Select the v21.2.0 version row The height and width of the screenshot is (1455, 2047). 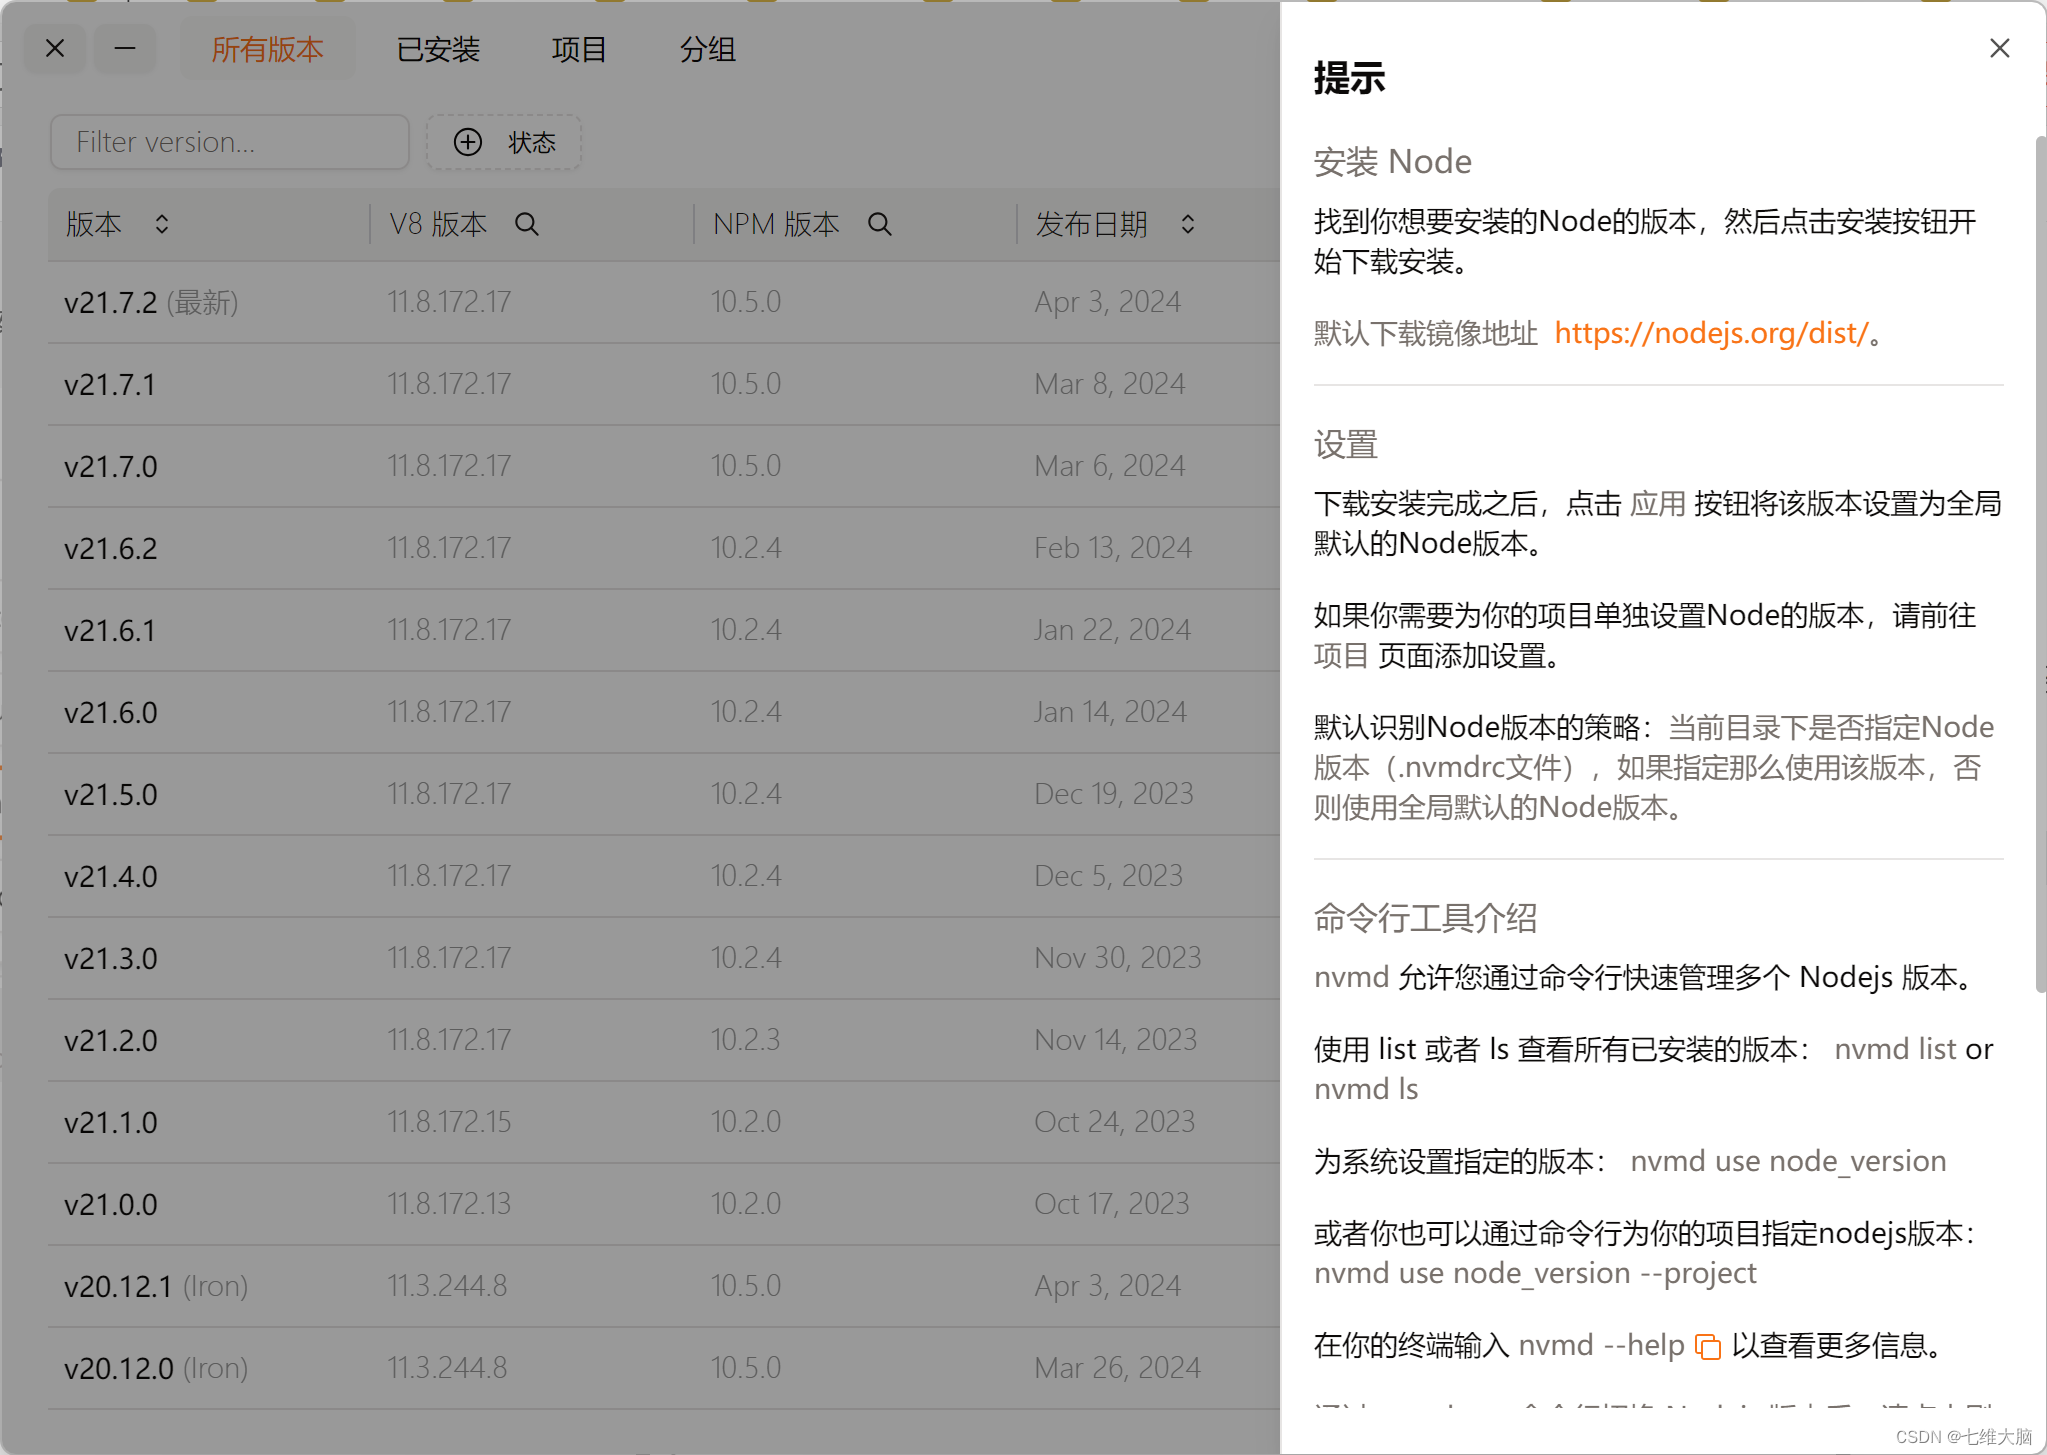tap(664, 1040)
